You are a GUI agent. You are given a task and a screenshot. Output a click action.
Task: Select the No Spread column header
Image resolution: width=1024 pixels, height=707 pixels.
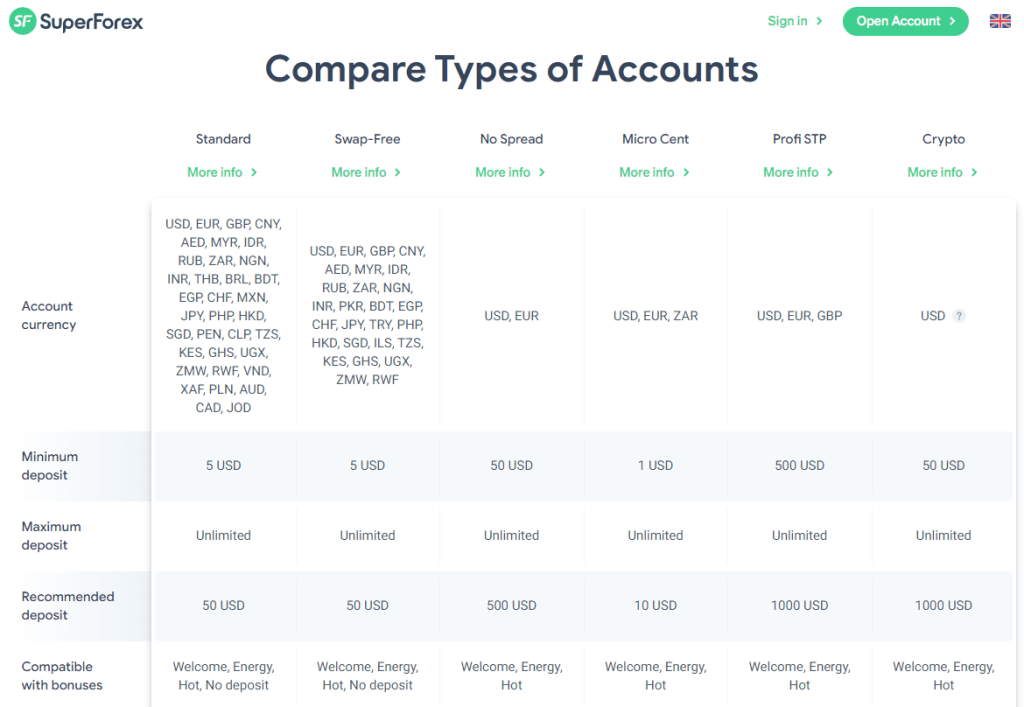click(511, 139)
